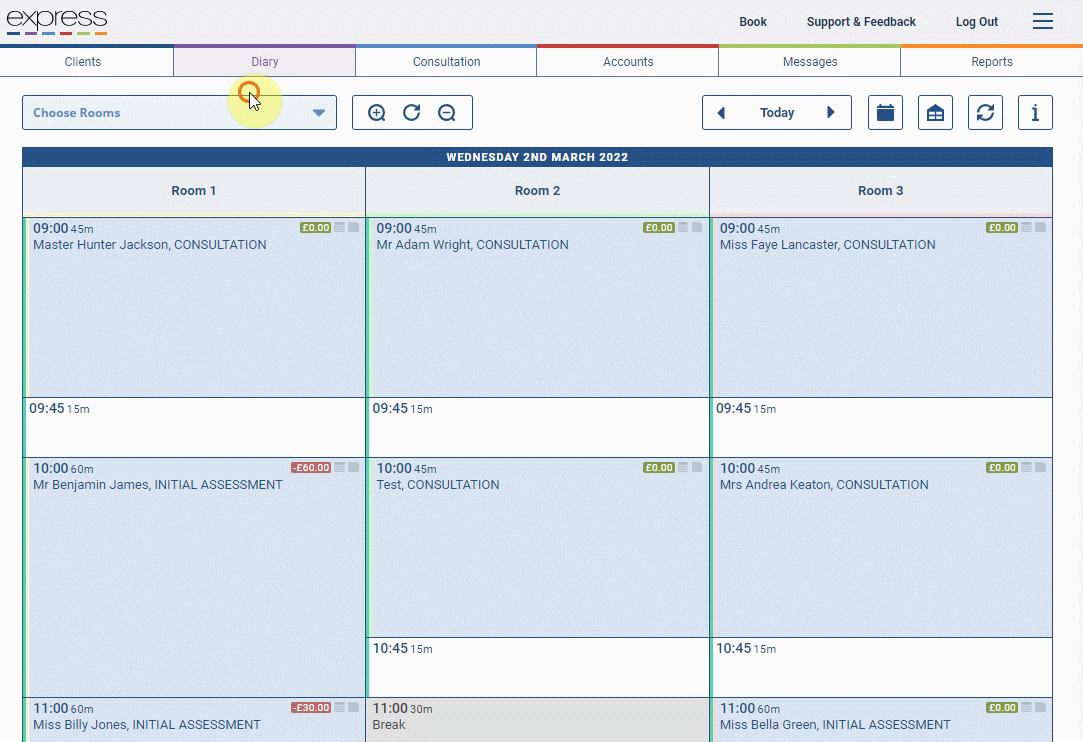
Task: Open Miss Bella Green, INITIAL ASSESSMENT appointment
Action: [x=882, y=720]
